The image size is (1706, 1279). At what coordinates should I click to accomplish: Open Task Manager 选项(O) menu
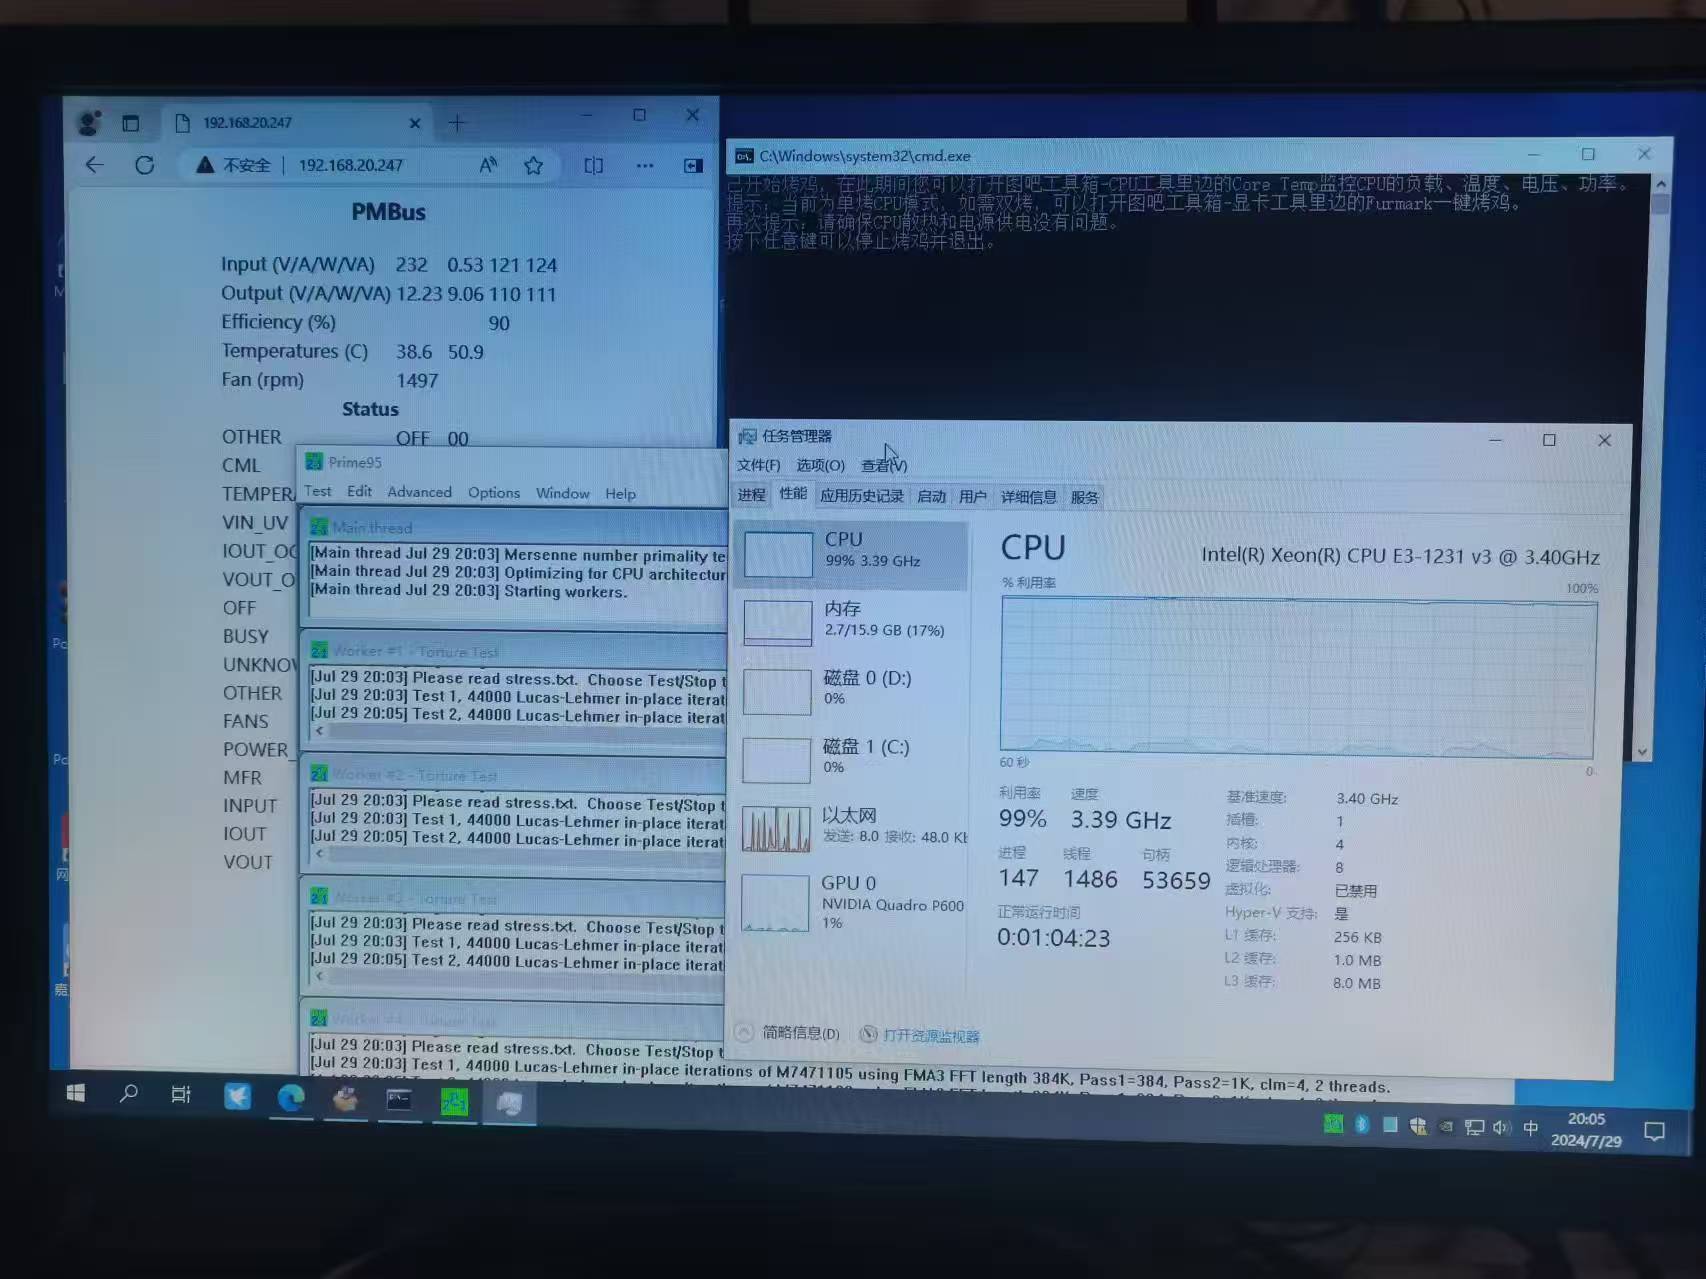pyautogui.click(x=820, y=465)
